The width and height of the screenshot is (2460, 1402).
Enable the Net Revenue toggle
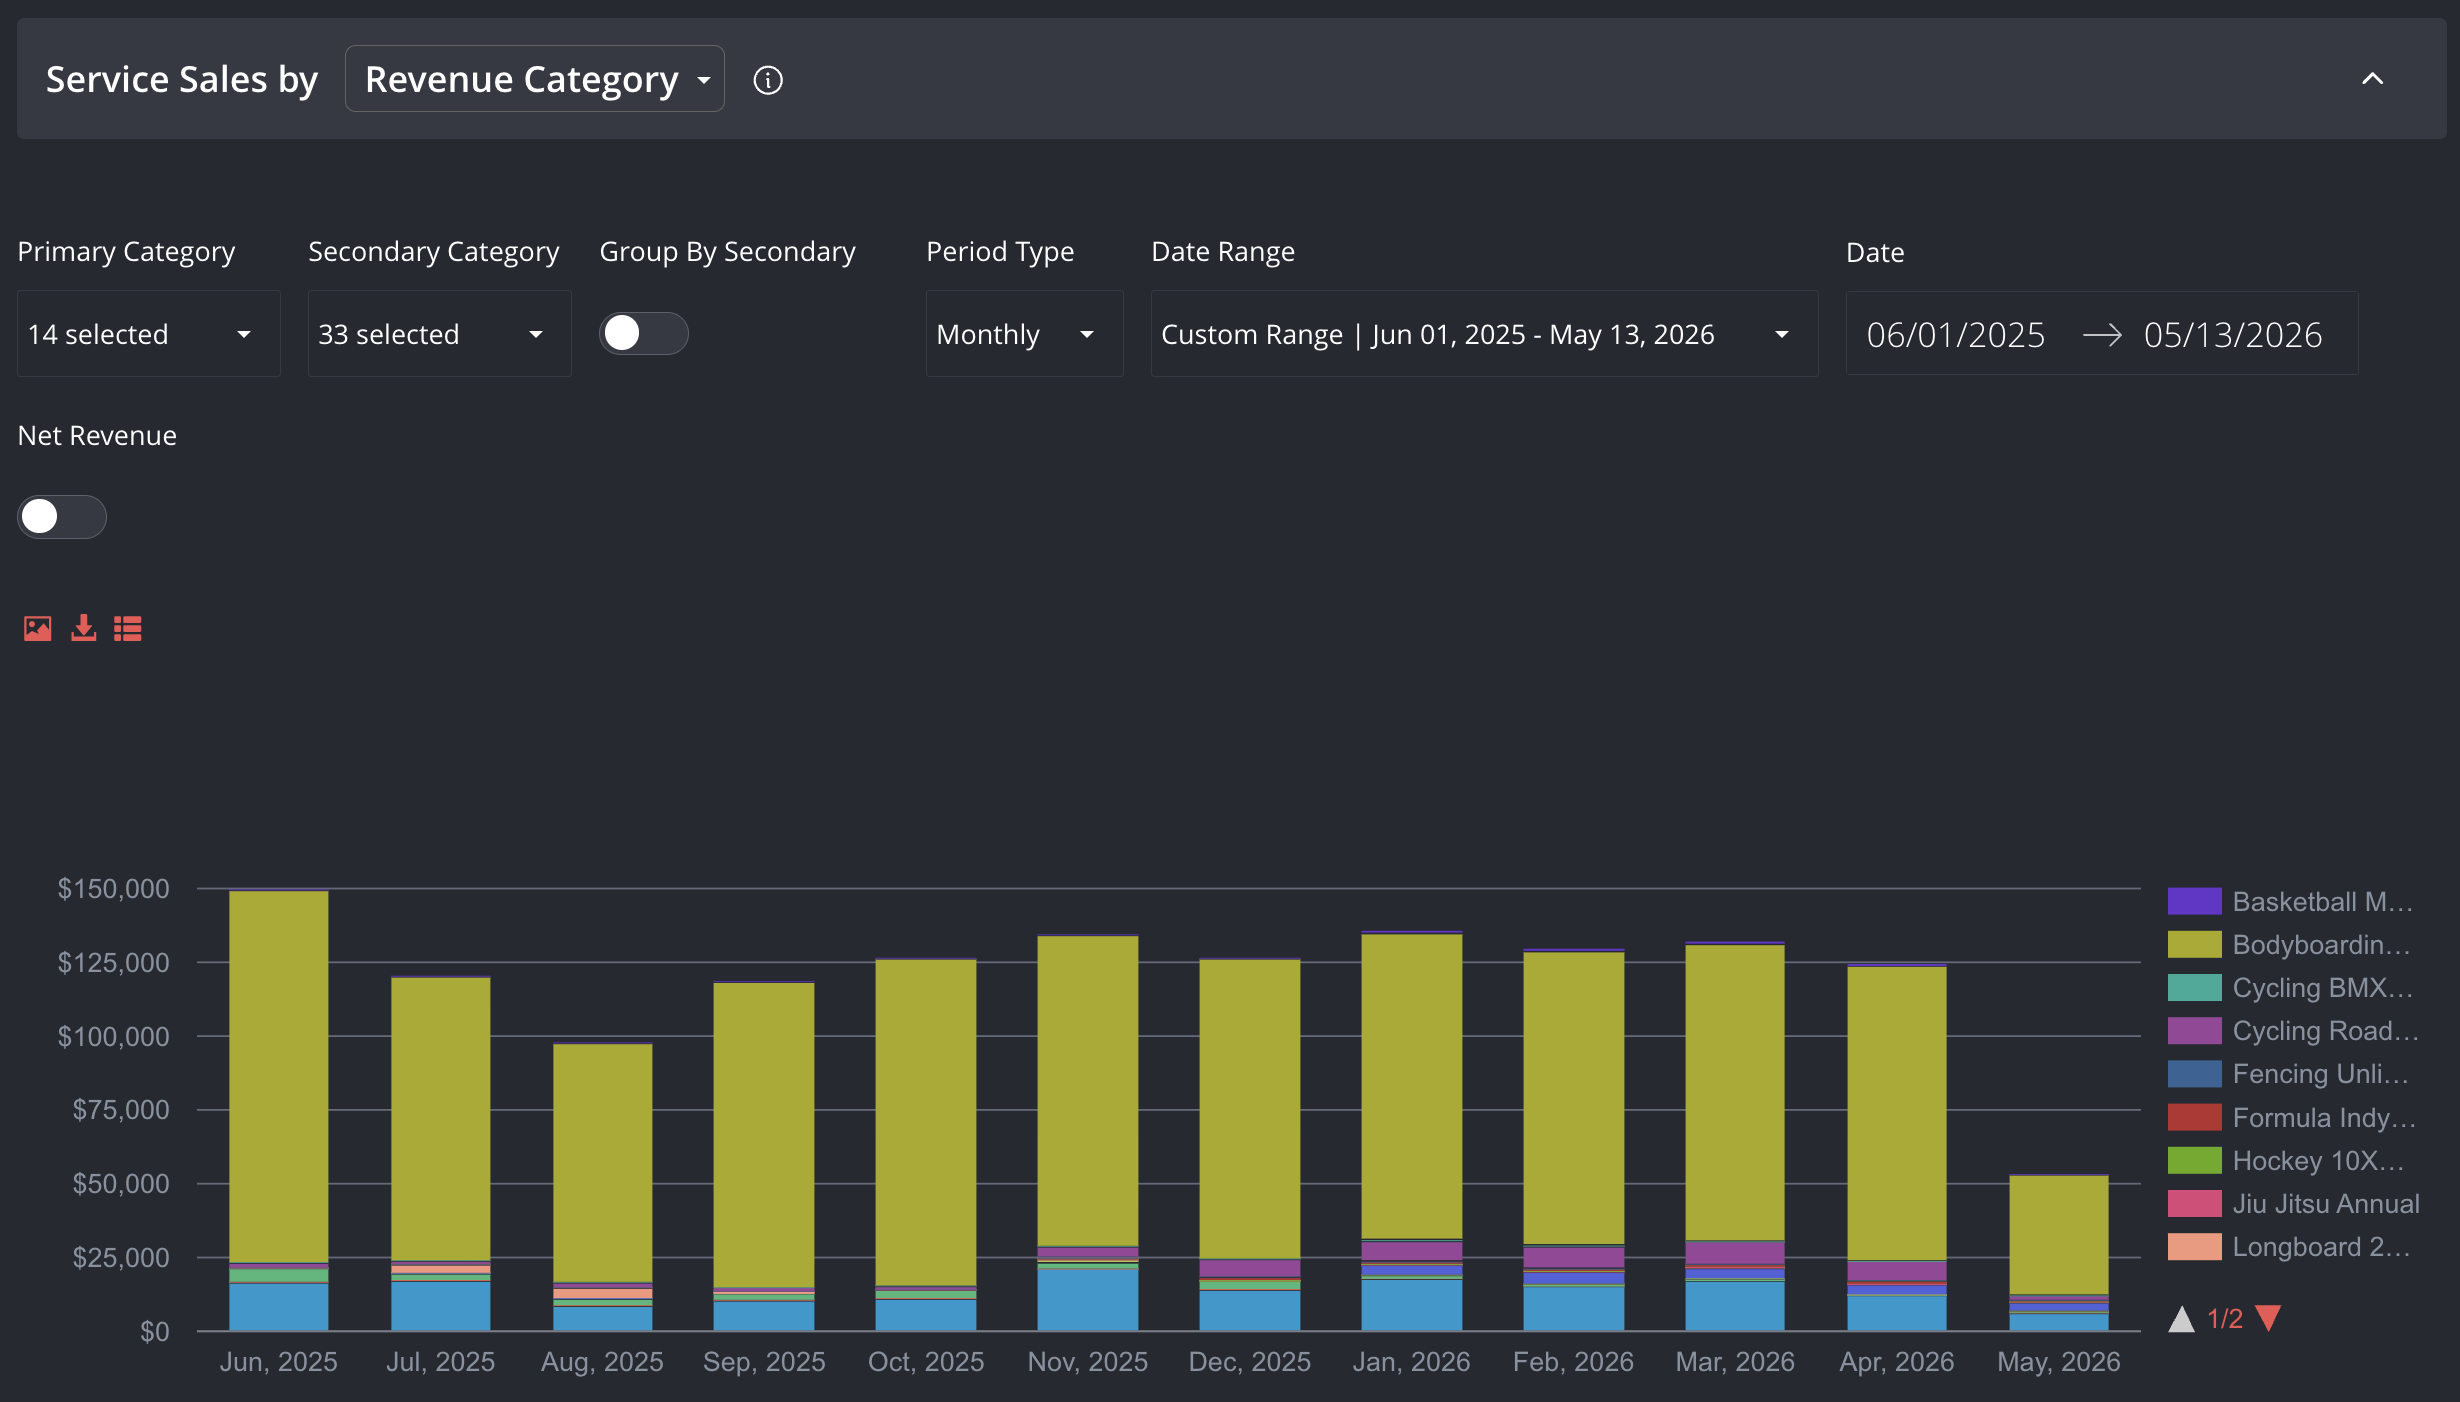pyautogui.click(x=62, y=517)
